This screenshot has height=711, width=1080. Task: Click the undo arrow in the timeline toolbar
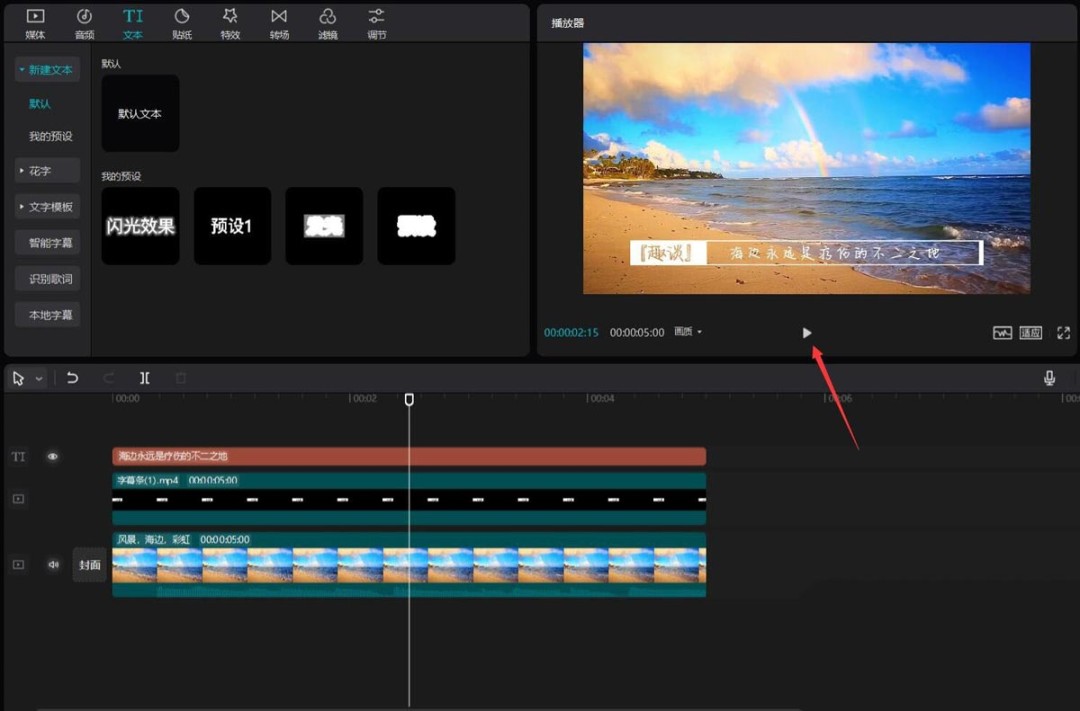pyautogui.click(x=72, y=378)
